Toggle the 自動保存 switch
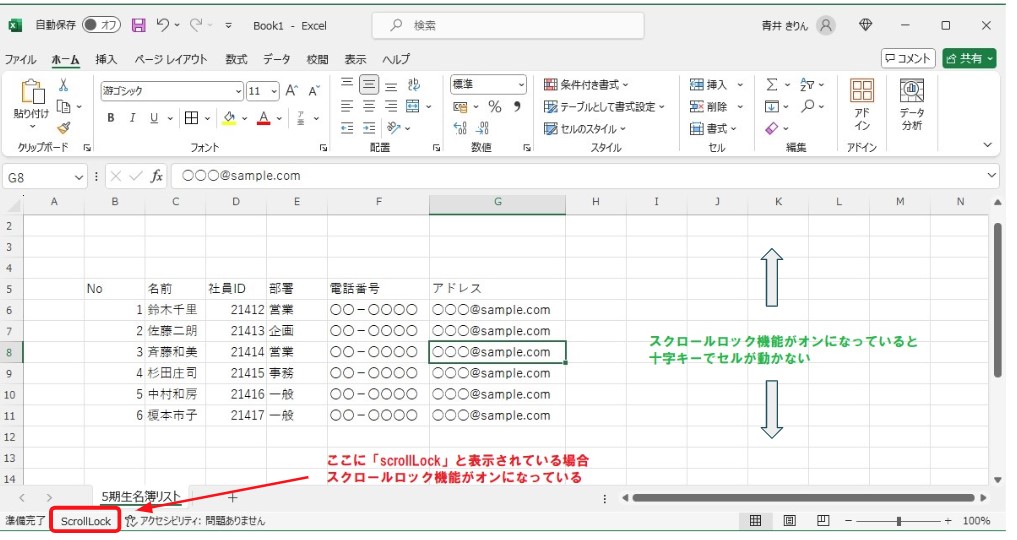The width and height of the screenshot is (1017, 540). [101, 25]
